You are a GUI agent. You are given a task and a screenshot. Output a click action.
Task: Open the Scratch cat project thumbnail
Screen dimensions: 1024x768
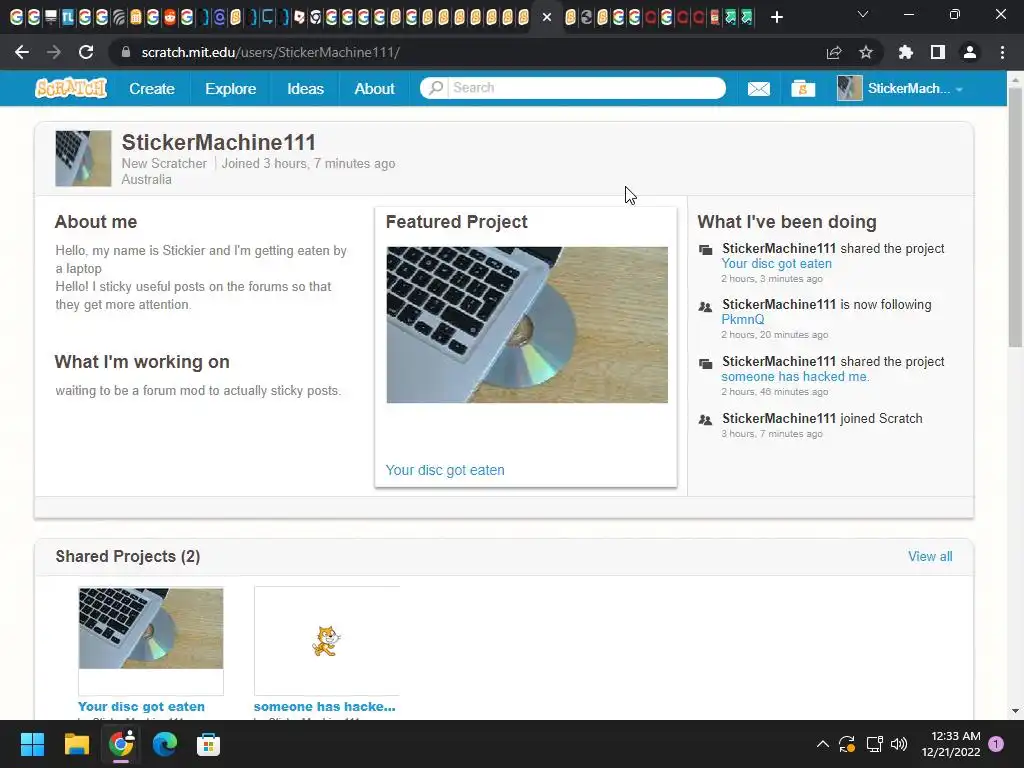point(327,641)
